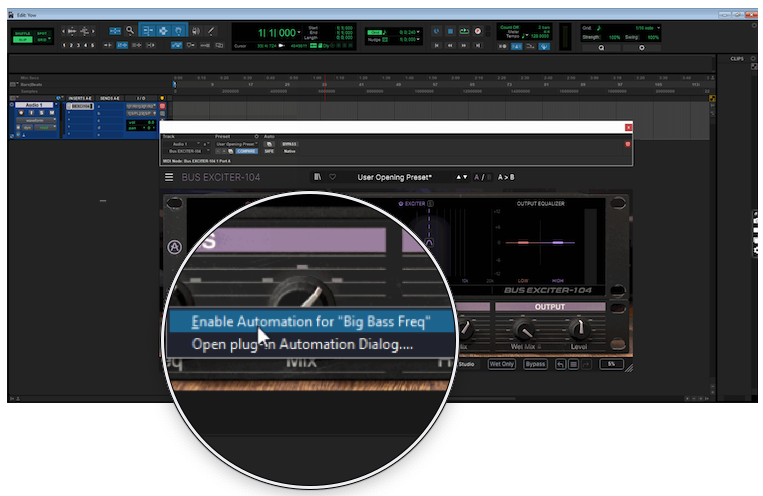Click the heart favorite preset icon
Image resolution: width=763 pixels, height=496 pixels.
coord(332,177)
